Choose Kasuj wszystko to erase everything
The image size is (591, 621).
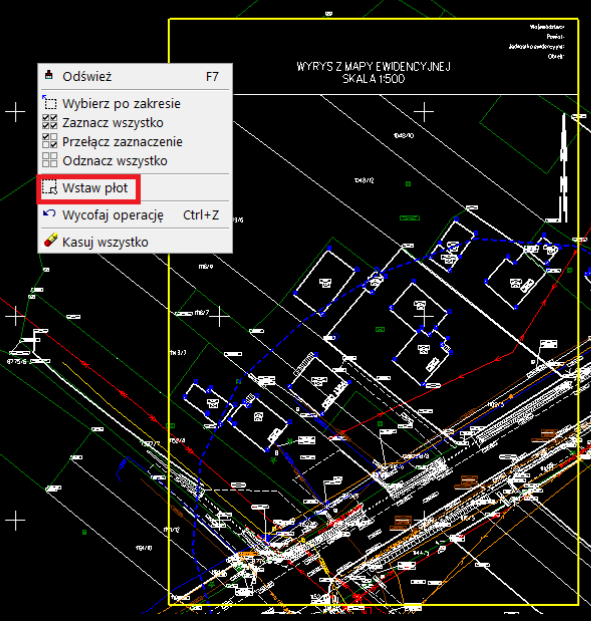(x=135, y=242)
